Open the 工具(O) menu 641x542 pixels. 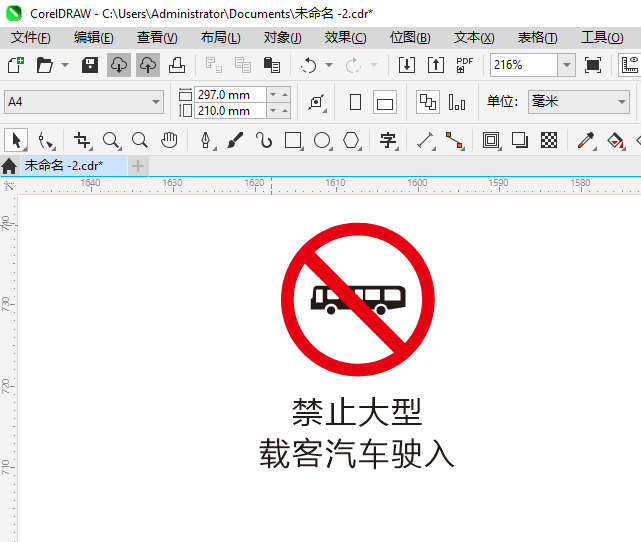point(602,38)
